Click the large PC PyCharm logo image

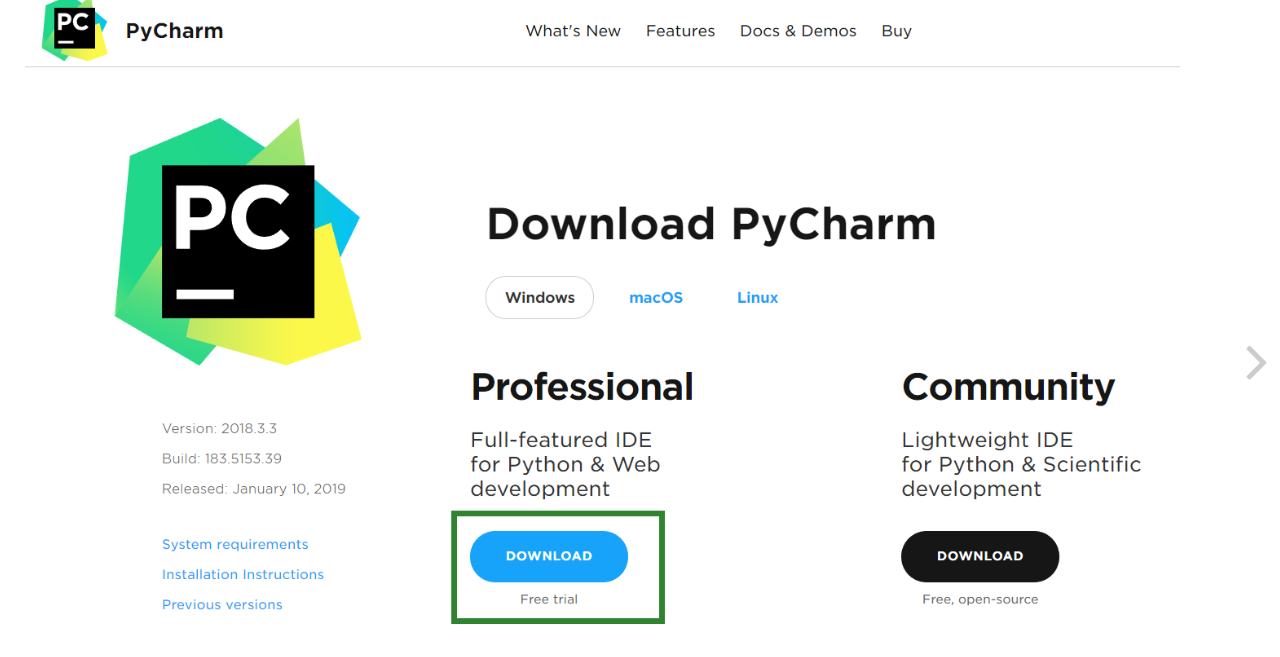point(238,241)
